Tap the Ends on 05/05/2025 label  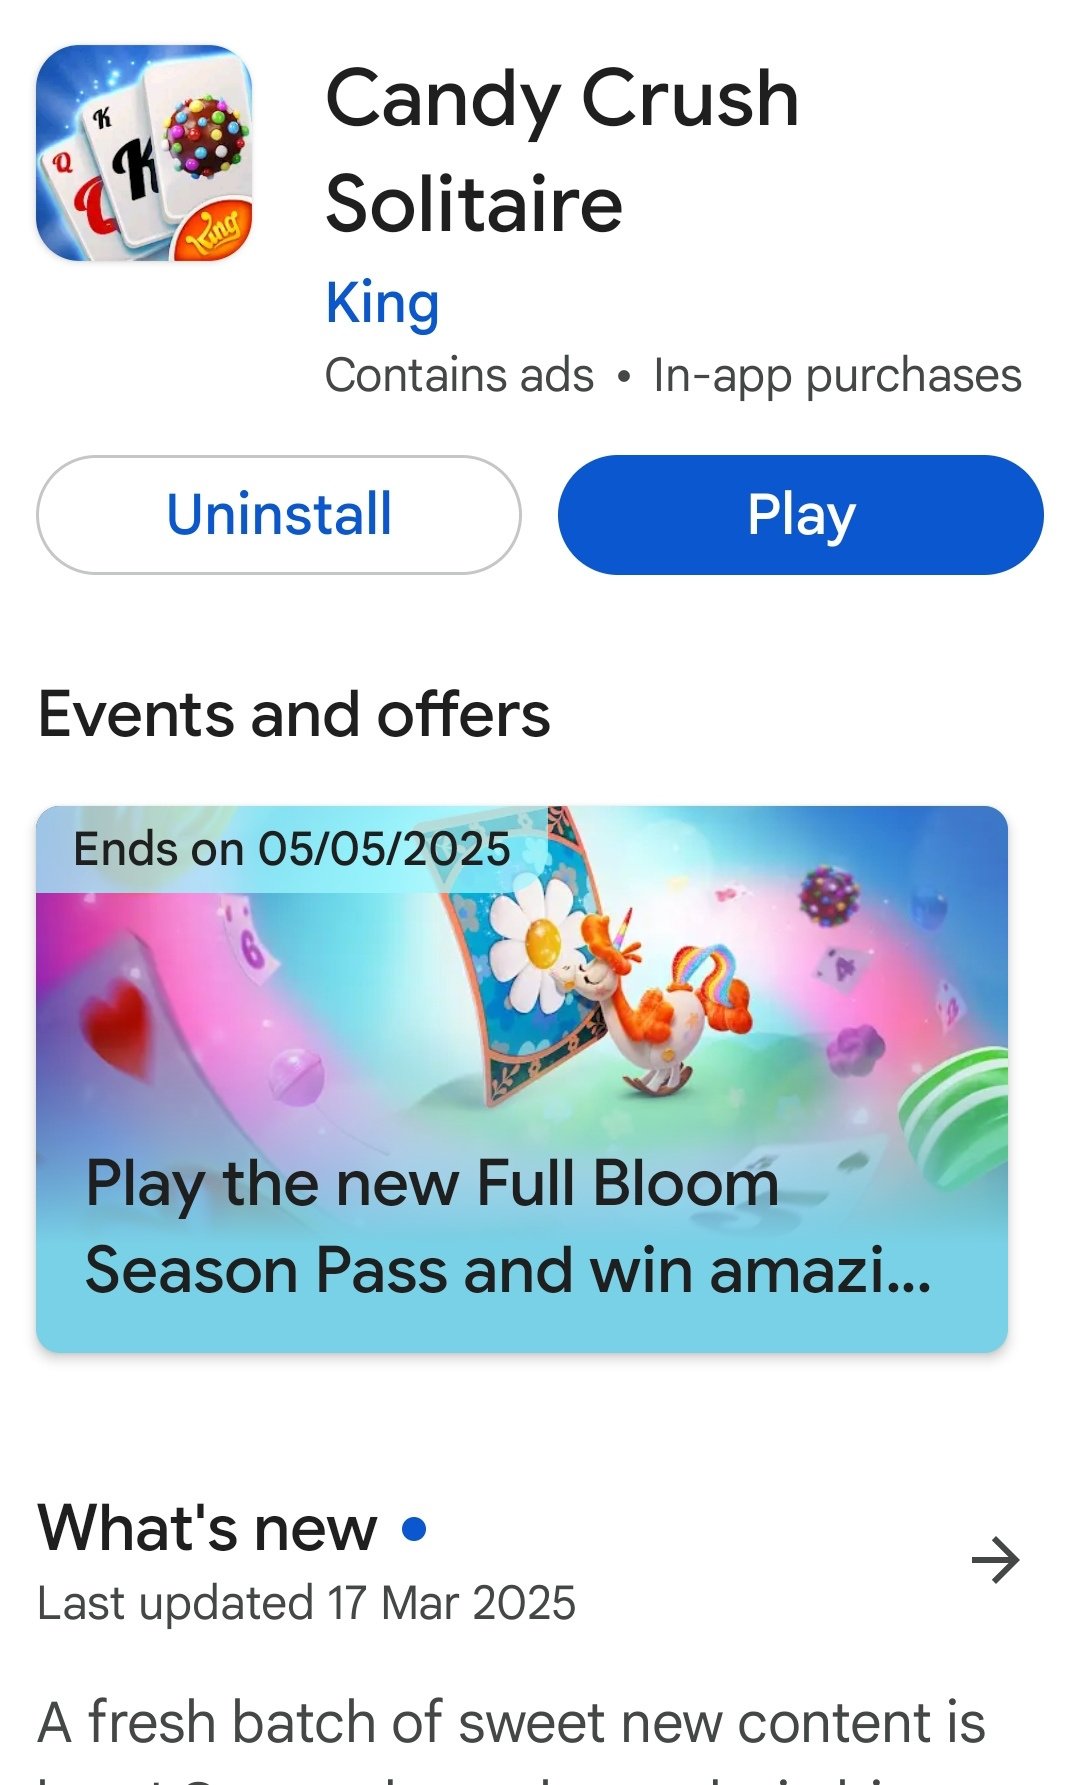[292, 849]
